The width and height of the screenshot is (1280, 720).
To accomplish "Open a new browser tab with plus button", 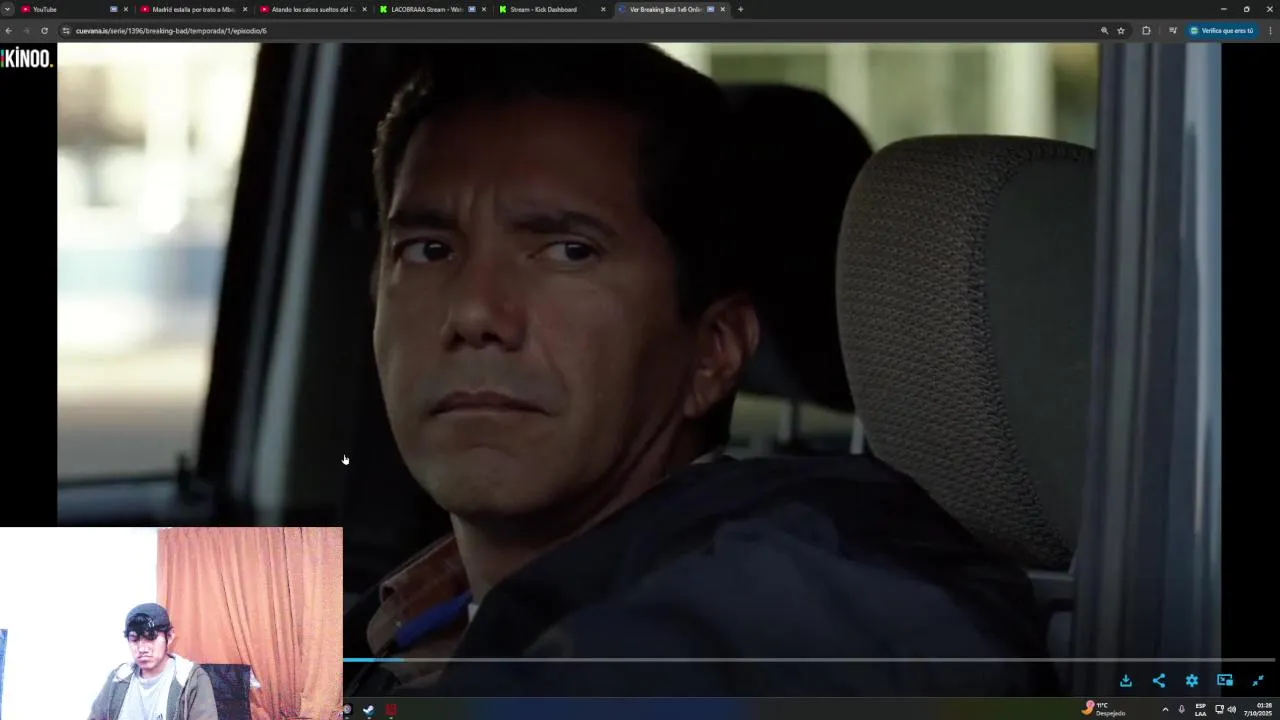I will [x=740, y=9].
